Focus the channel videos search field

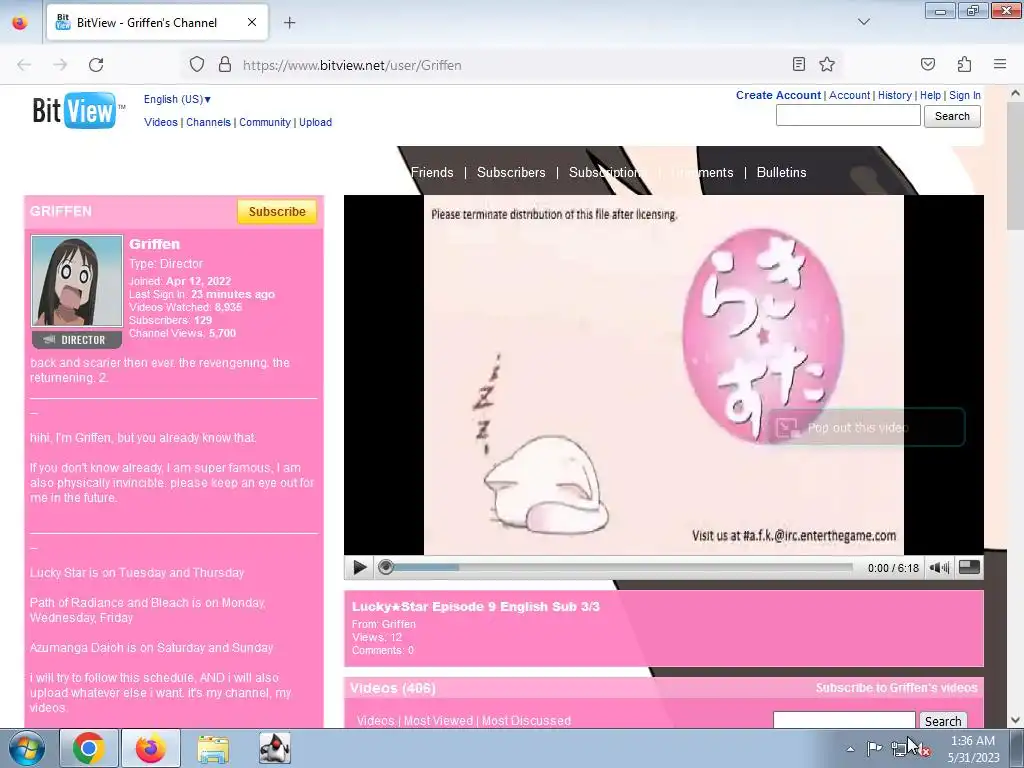844,720
